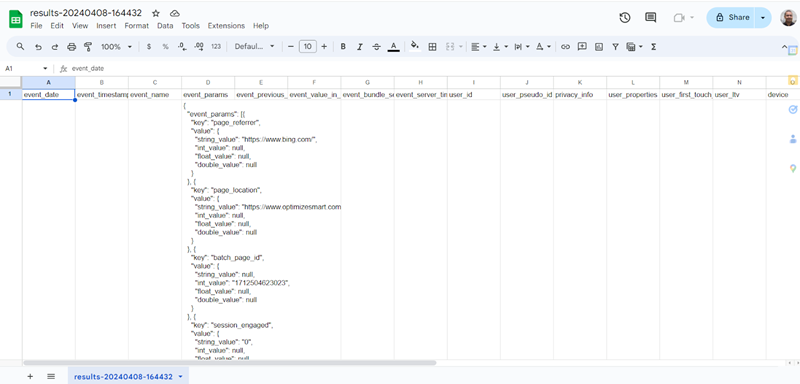Star the results-20240408-164432 document

[156, 13]
